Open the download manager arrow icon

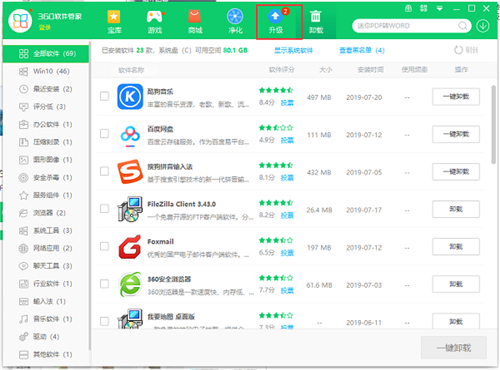[x=483, y=26]
